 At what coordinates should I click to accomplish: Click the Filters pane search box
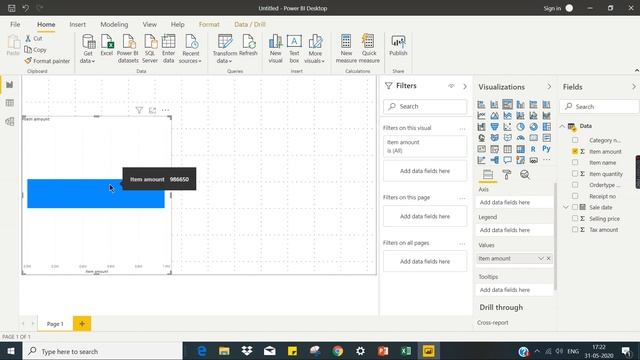(425, 107)
